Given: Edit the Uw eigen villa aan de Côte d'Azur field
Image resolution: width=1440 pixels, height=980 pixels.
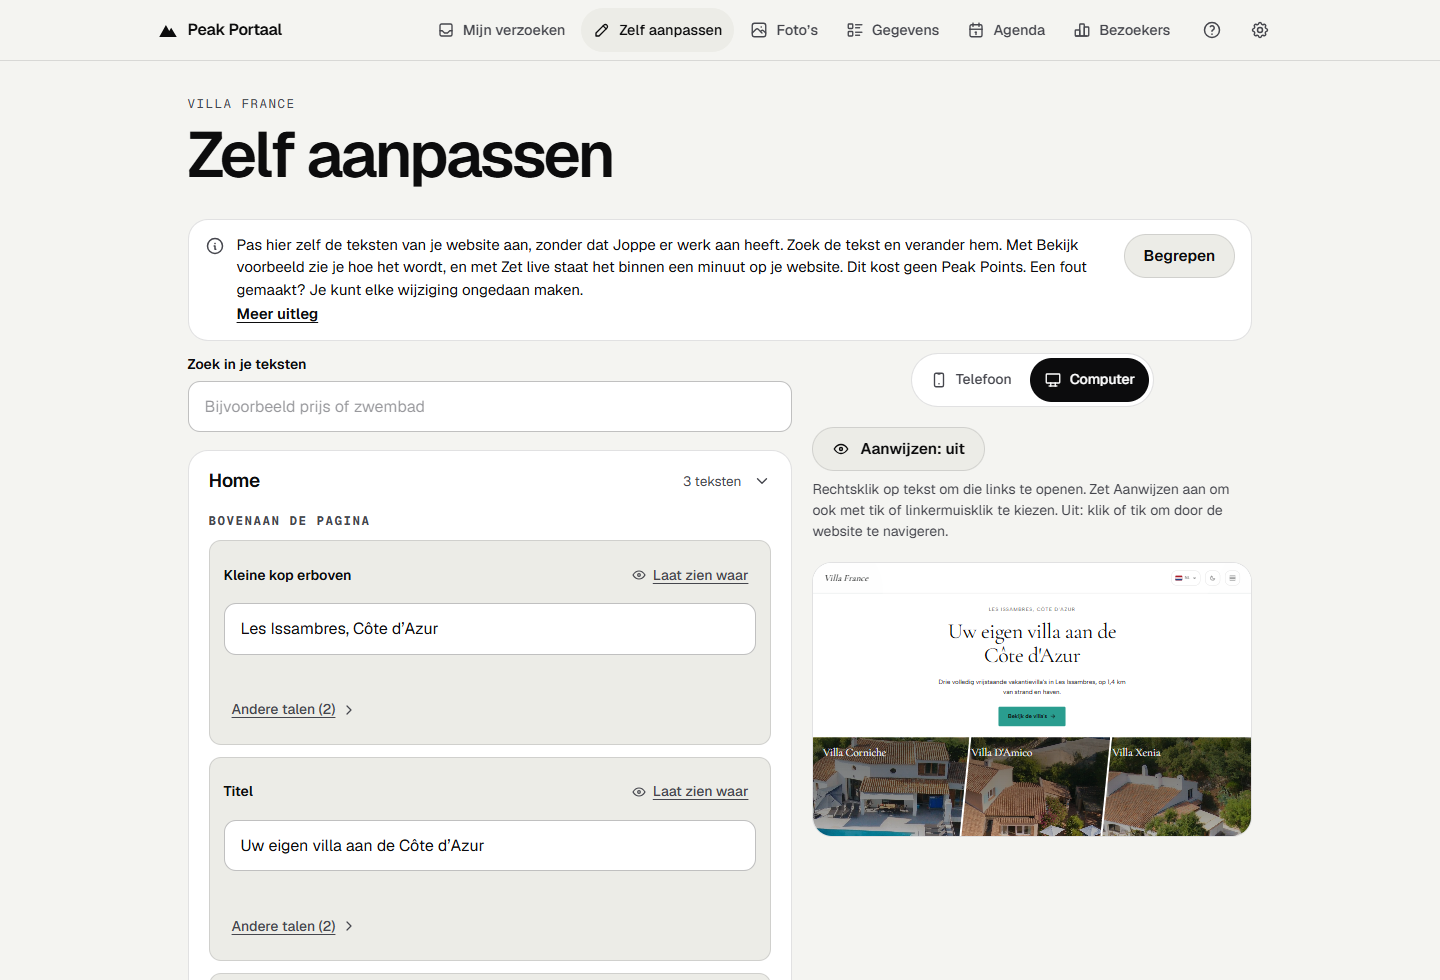Looking at the screenshot, I should (x=490, y=846).
